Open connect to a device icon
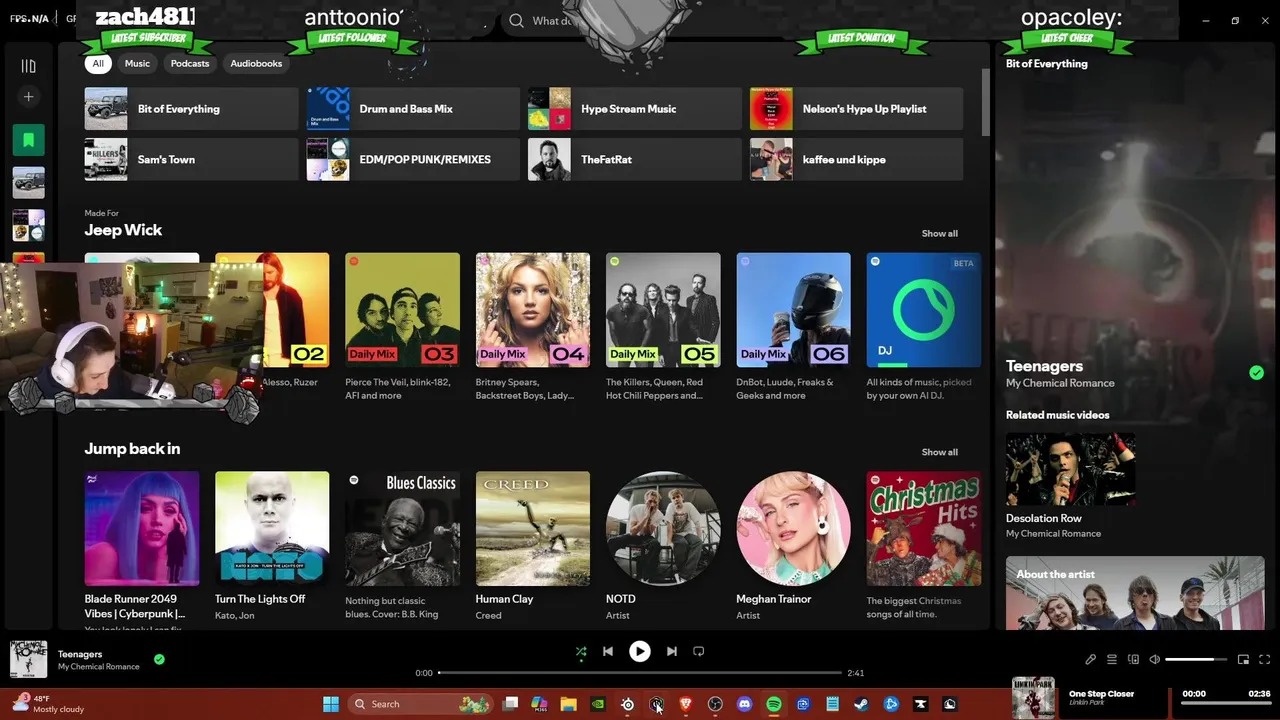Screen dimensions: 1280x720 1133,659
